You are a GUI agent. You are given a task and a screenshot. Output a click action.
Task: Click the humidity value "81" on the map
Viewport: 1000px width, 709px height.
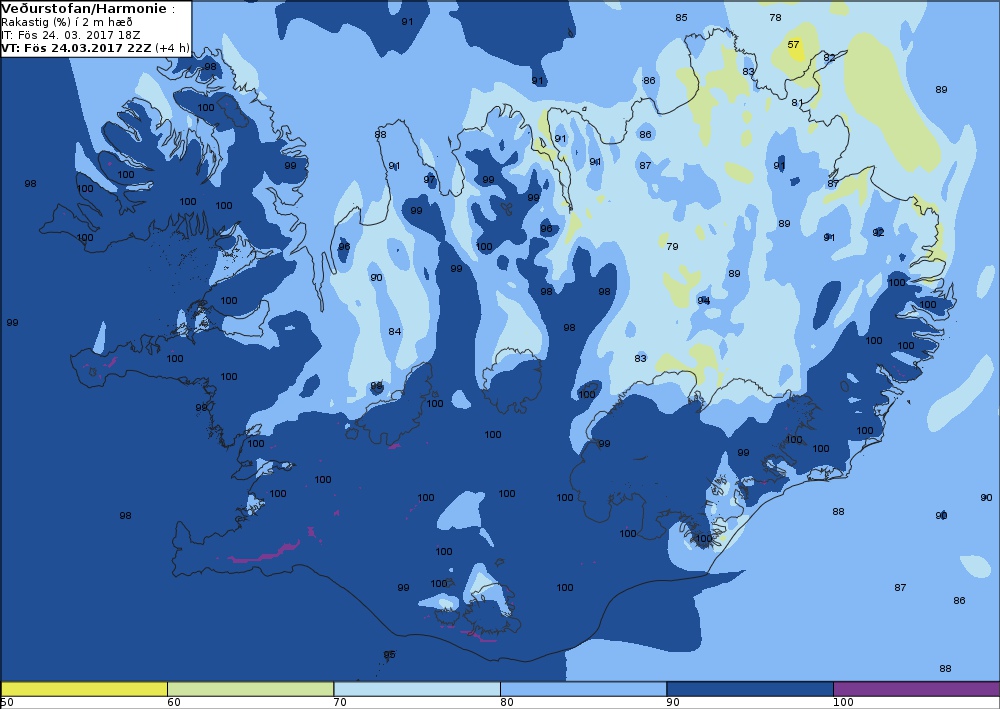[798, 103]
